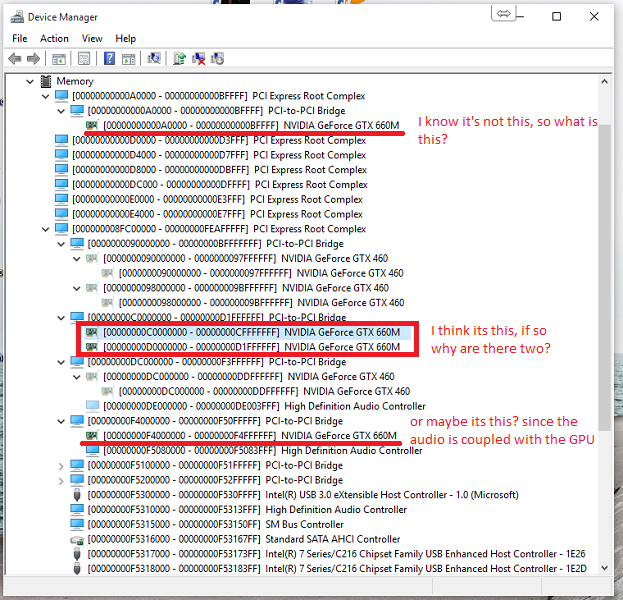Viewport: 623px width, 600px height.
Task: Click the scrollbar up arrow
Action: [x=604, y=81]
